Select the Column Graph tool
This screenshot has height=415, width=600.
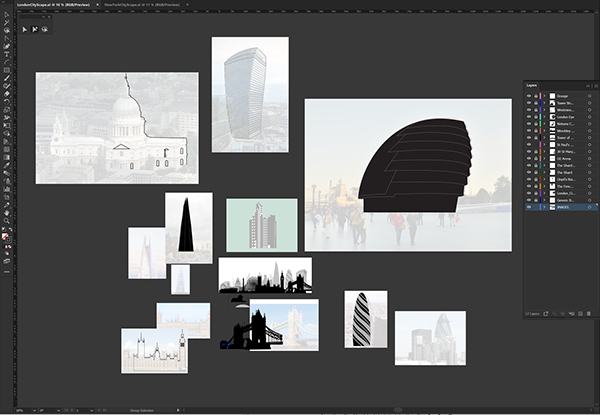(7, 189)
